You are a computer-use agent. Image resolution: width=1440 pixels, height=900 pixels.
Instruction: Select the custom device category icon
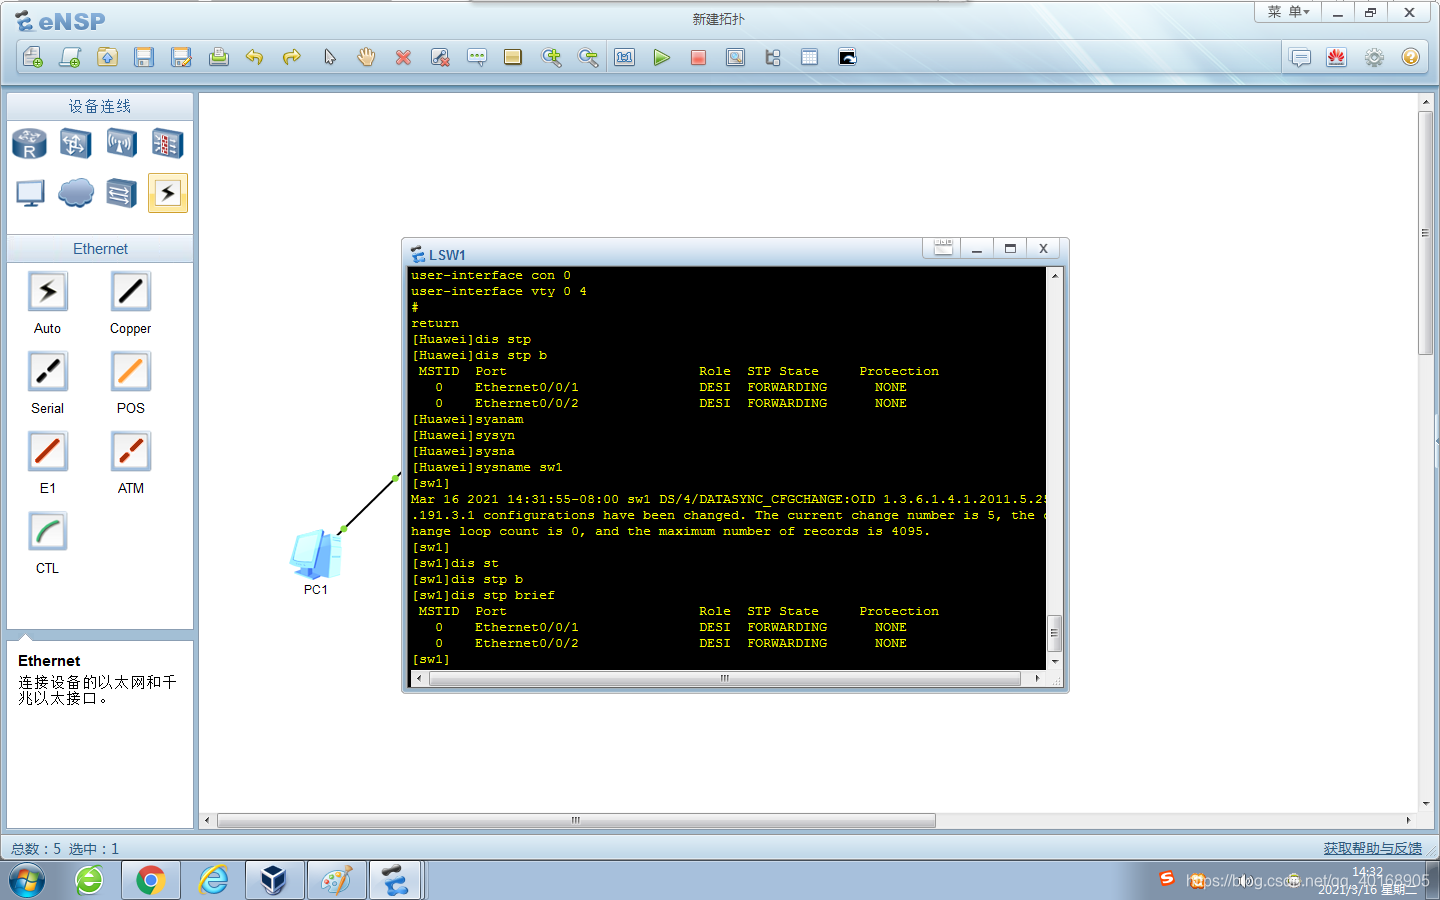pos(121,193)
